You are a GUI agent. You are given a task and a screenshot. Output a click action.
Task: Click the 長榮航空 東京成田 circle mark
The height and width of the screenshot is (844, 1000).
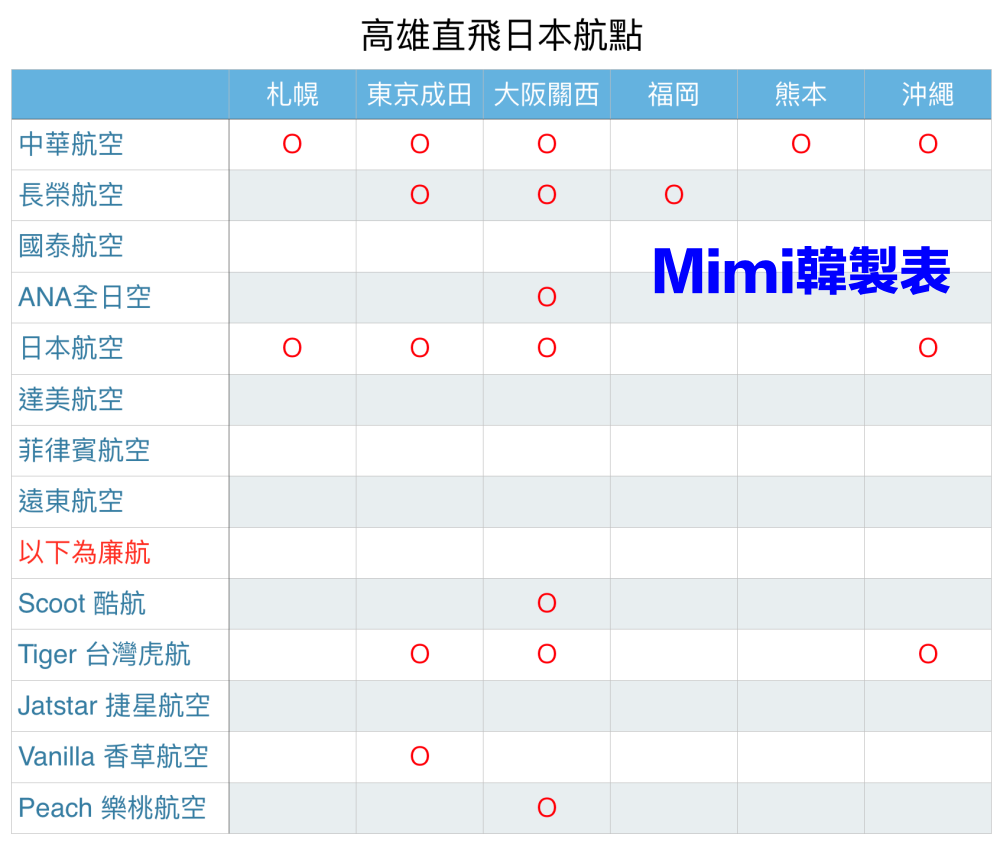(420, 195)
